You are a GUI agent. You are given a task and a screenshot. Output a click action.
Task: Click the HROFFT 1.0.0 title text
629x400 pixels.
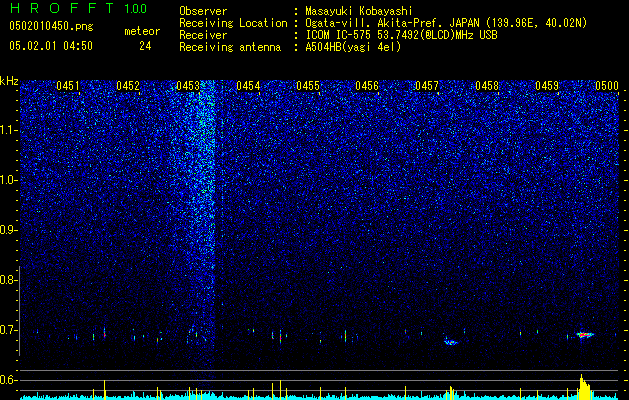78,8
